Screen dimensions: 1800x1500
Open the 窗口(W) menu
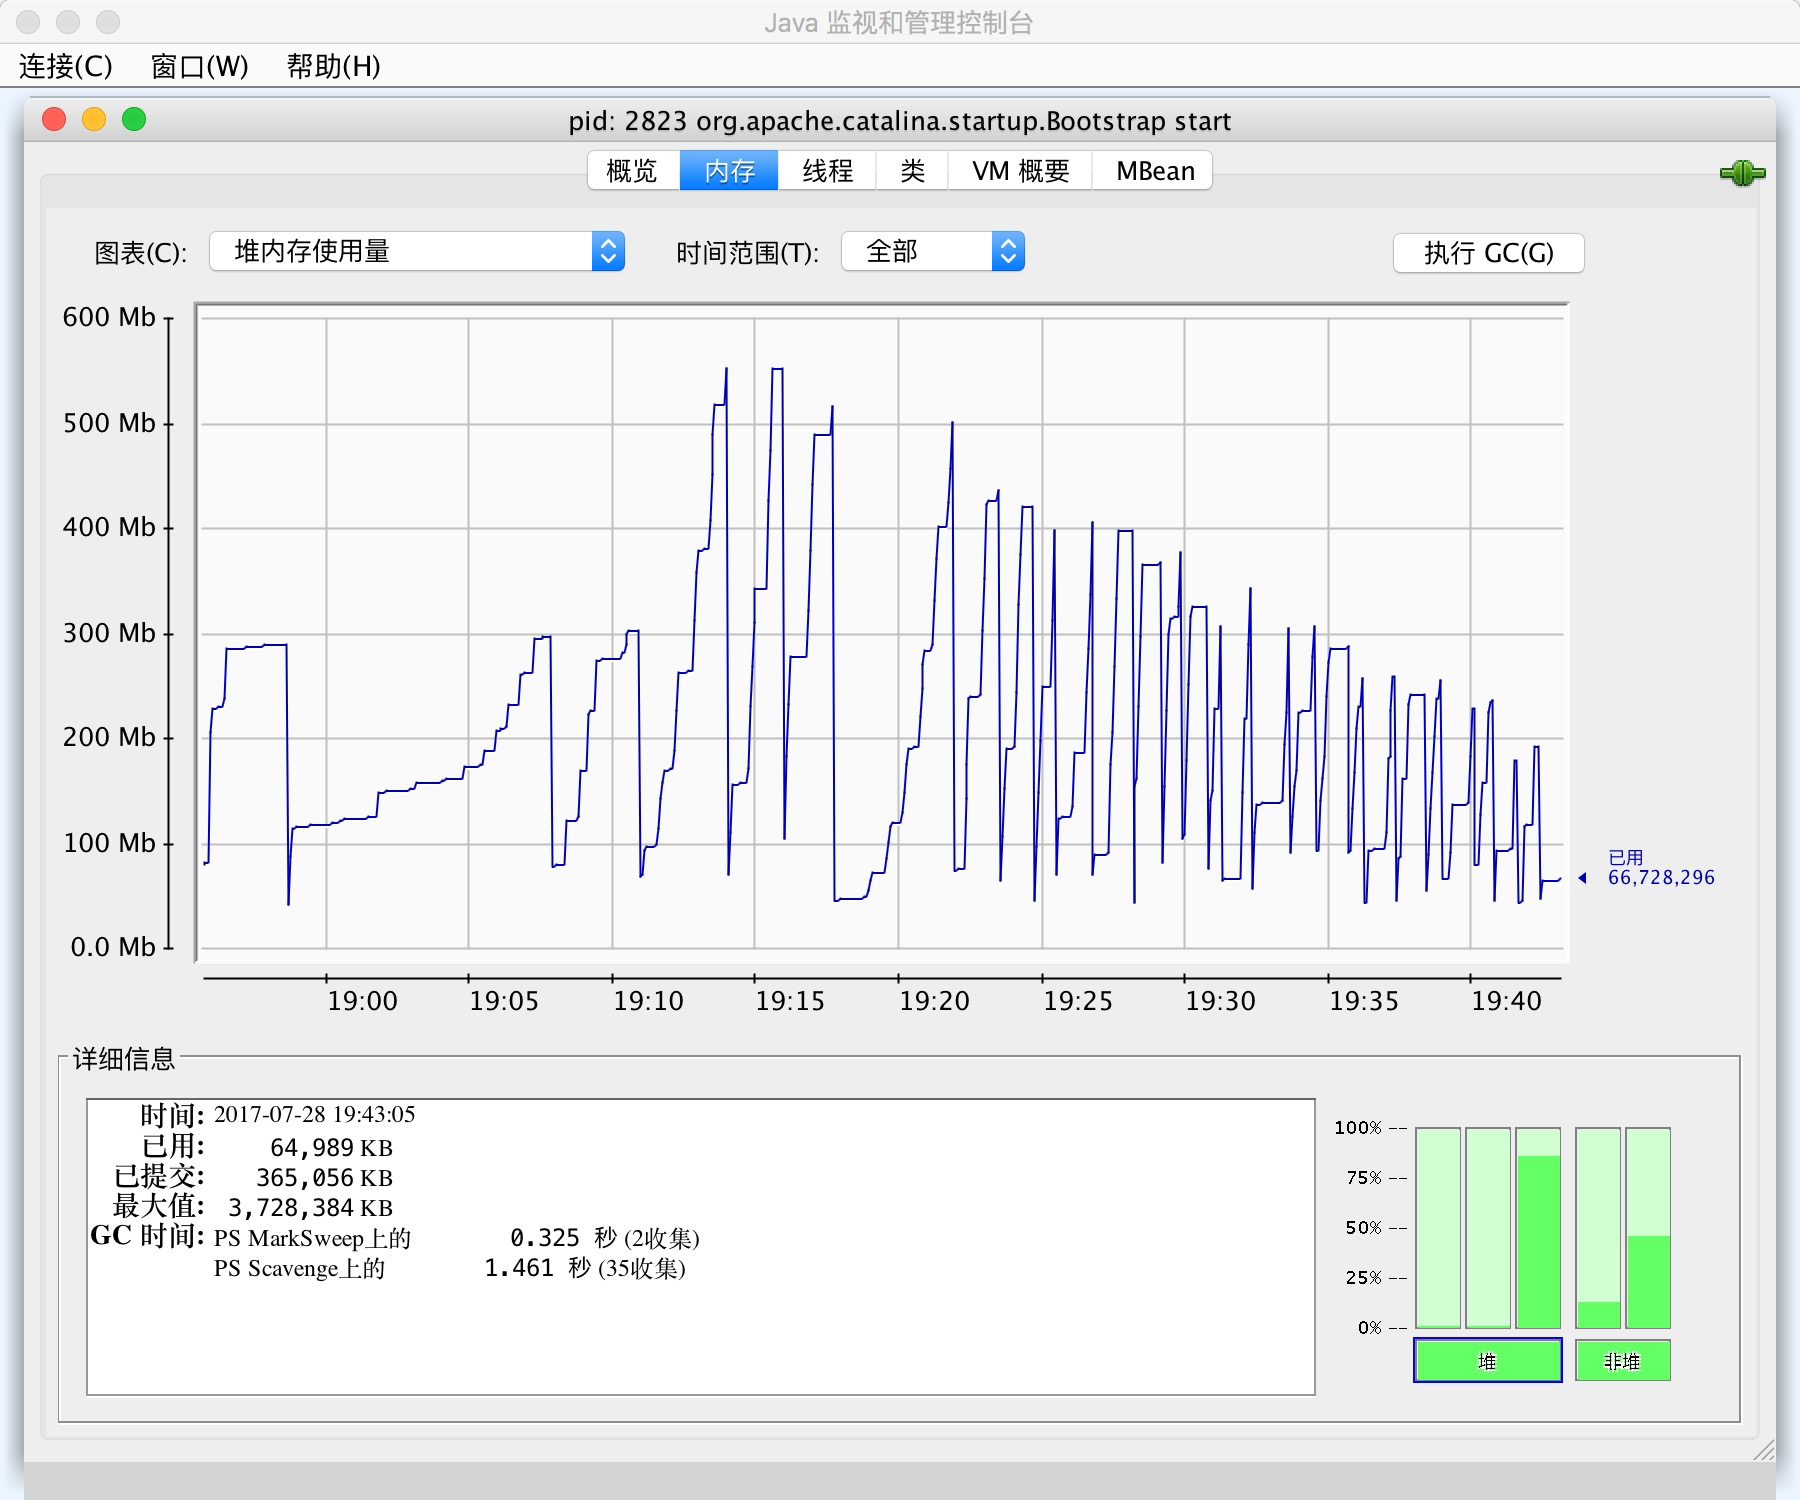pyautogui.click(x=199, y=66)
